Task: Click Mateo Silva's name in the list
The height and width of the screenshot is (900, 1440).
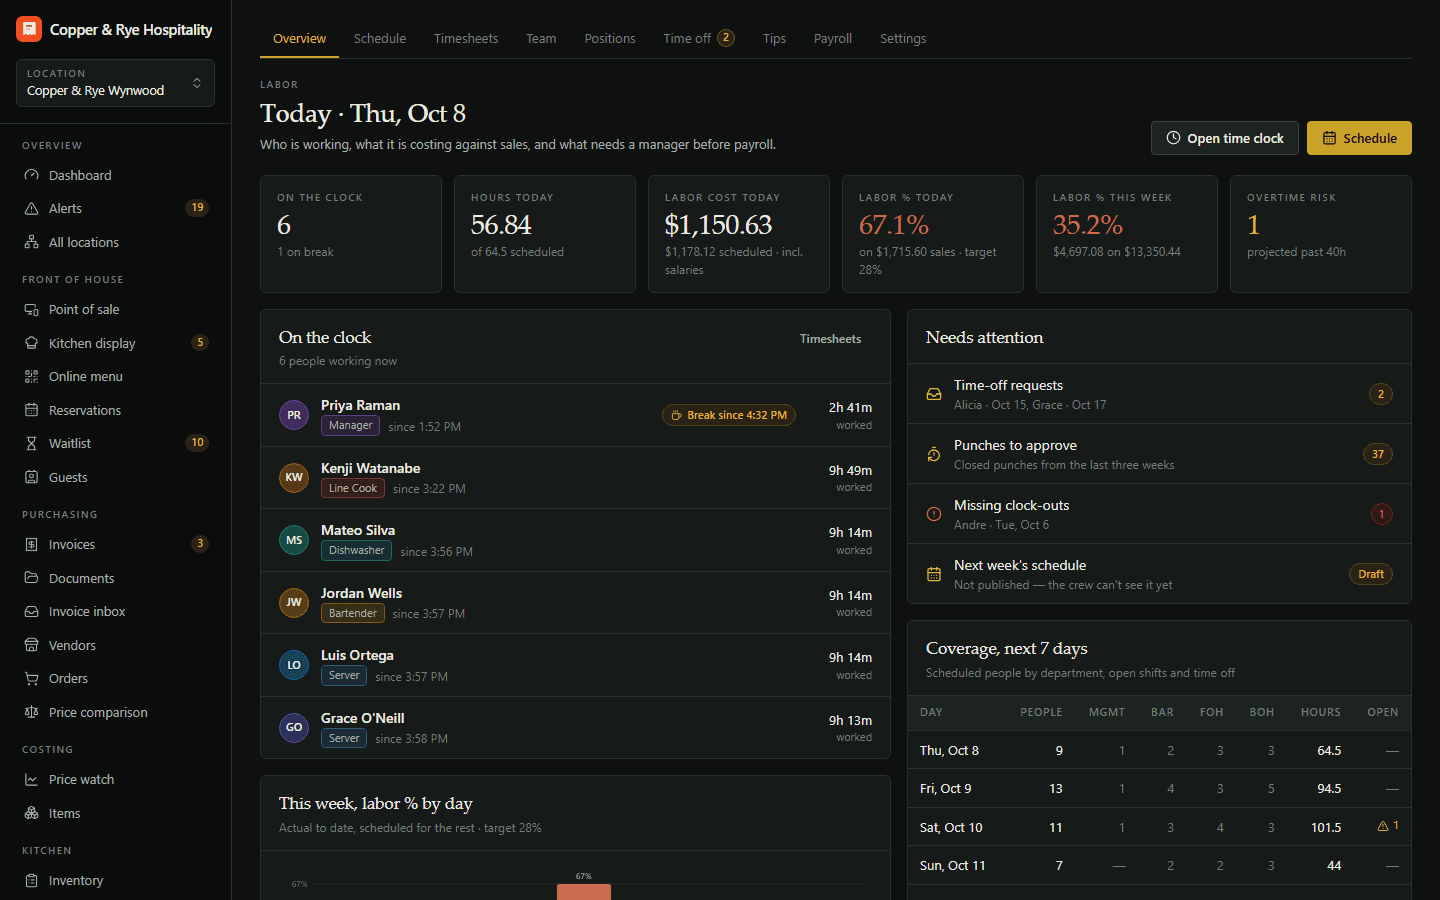Action: click(x=358, y=530)
